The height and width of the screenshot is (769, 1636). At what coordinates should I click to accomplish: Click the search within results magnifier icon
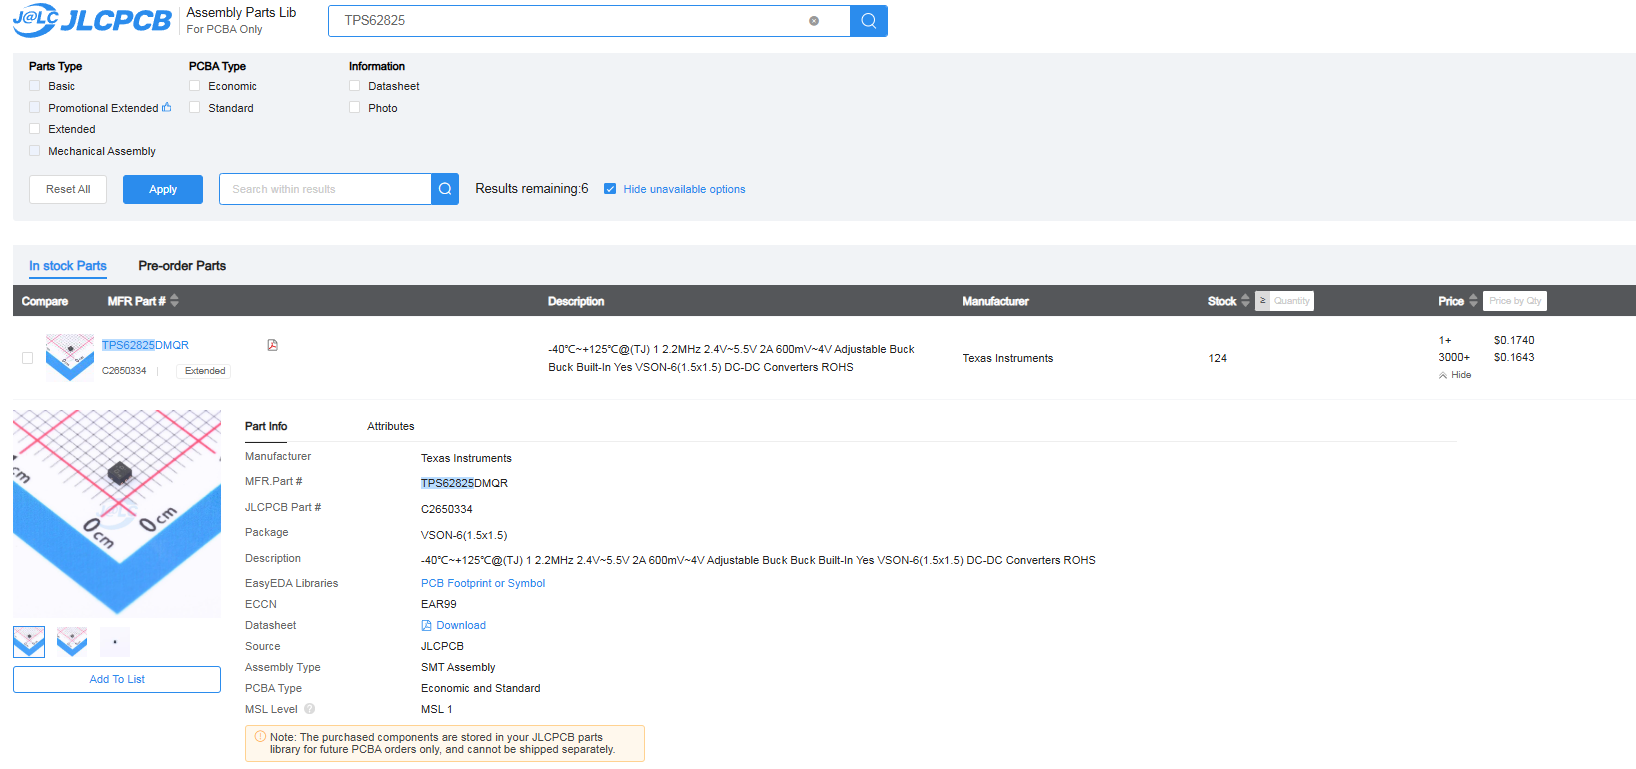click(x=445, y=189)
